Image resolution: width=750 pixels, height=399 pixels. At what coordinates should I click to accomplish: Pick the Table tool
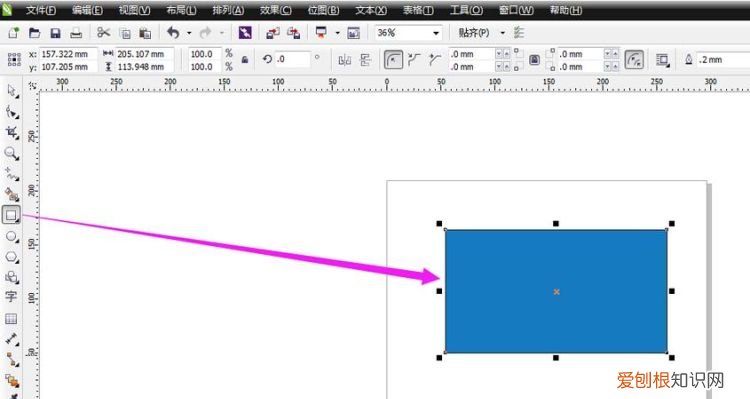11,319
